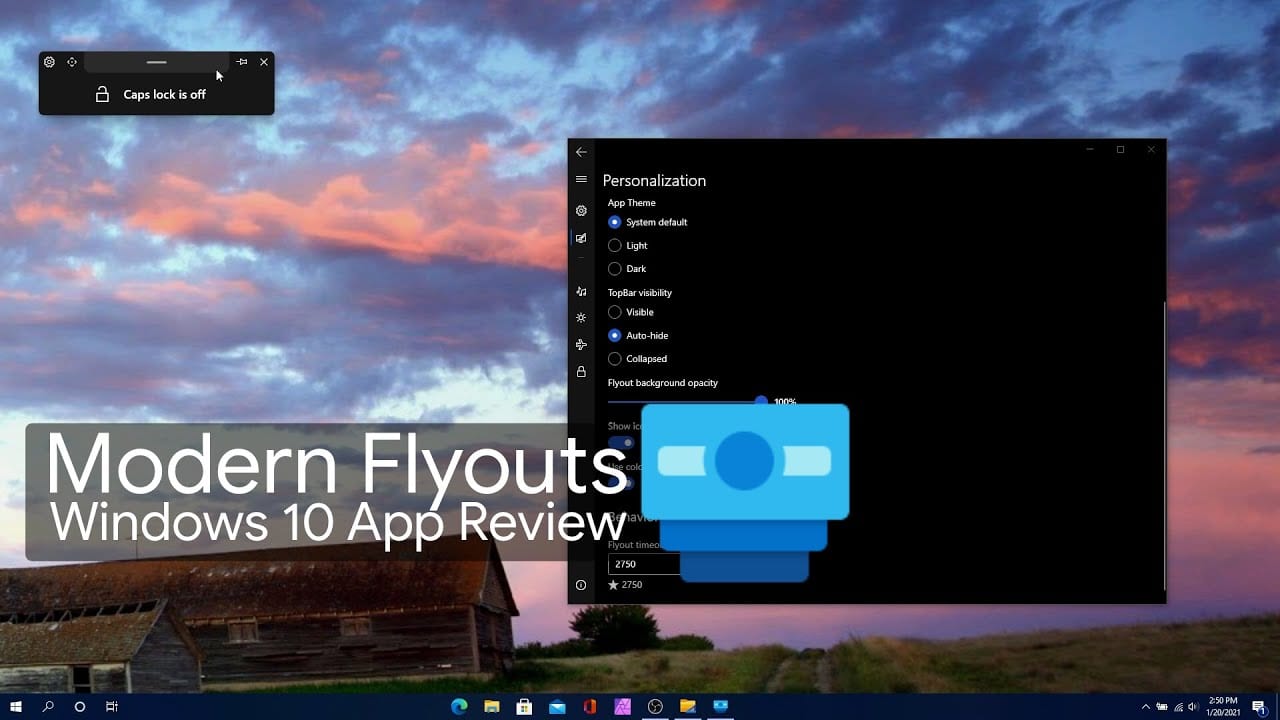This screenshot has height=720, width=1280.
Task: Open the audio (music note) settings page
Action: click(581, 292)
